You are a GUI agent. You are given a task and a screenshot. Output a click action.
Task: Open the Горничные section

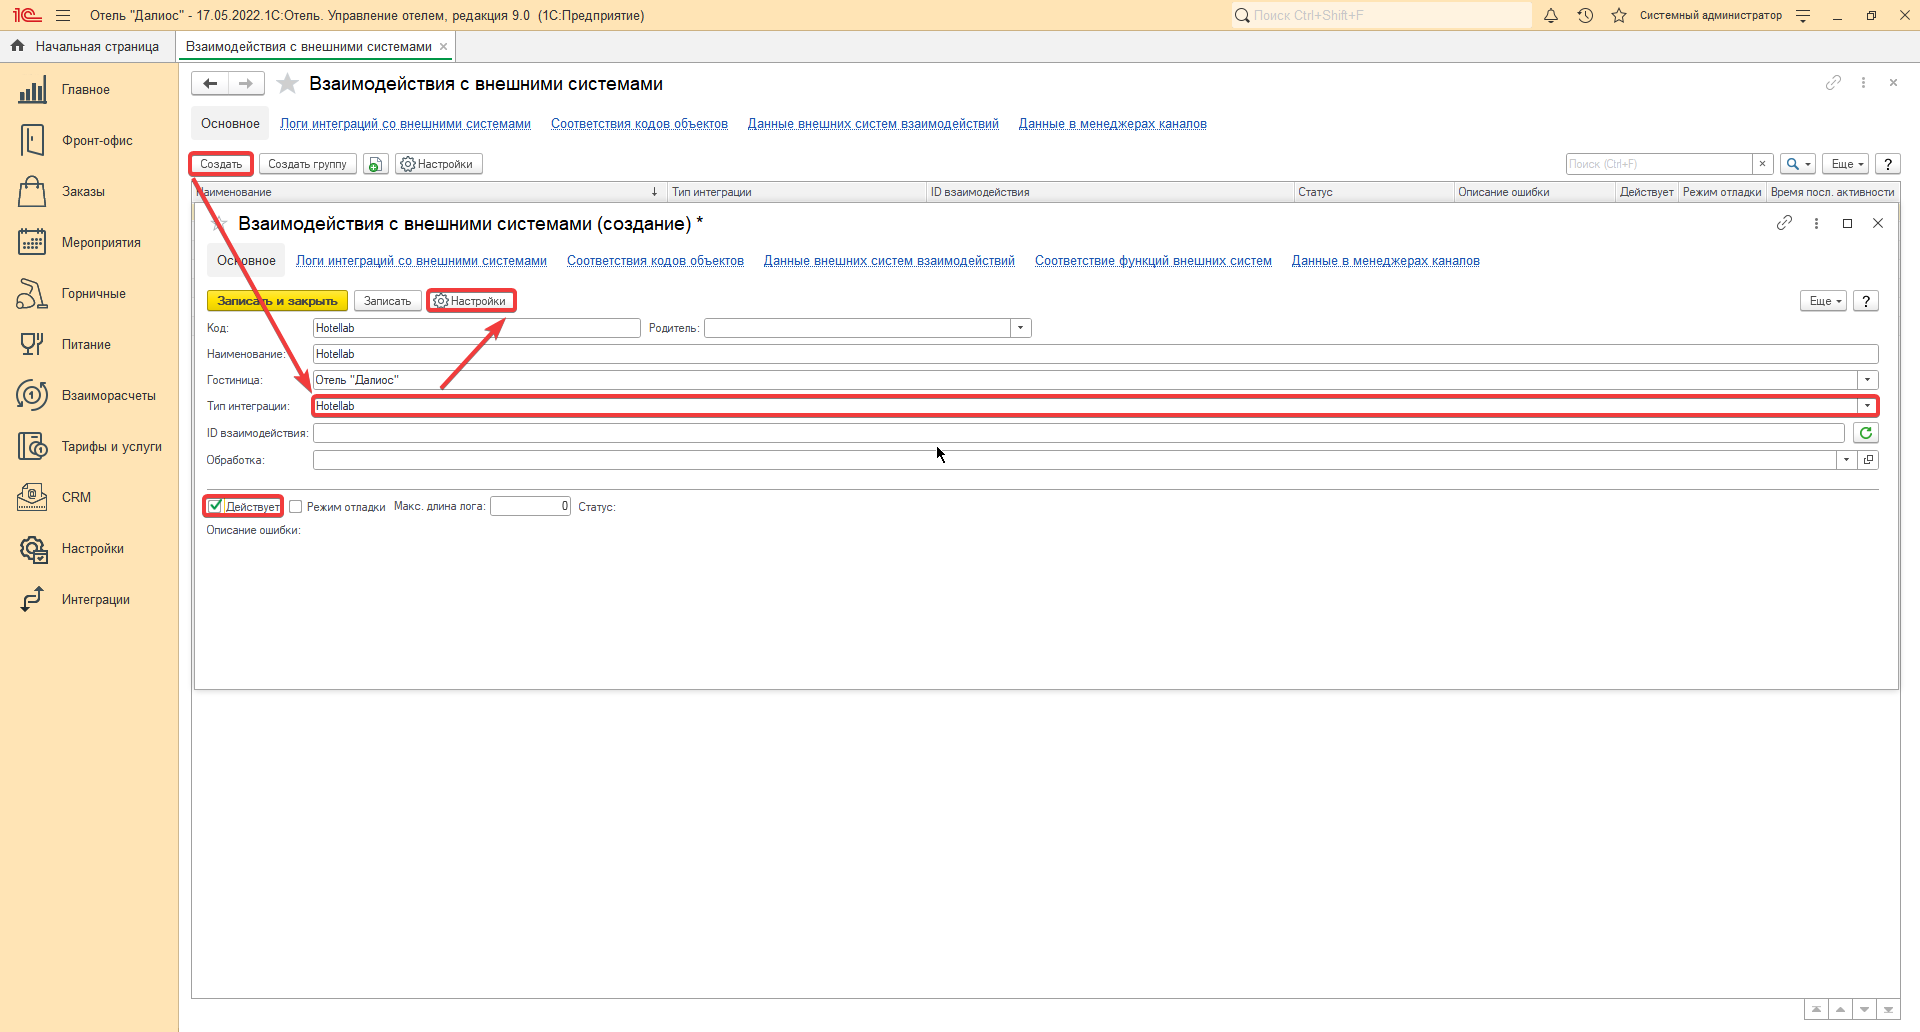point(93,294)
